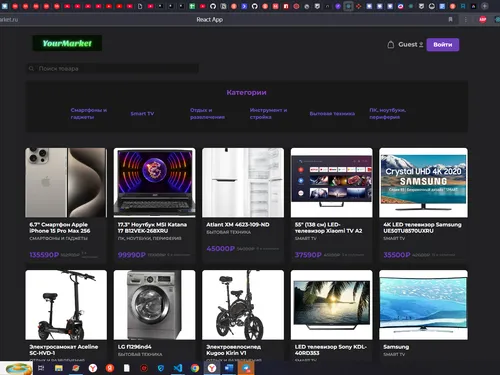Click the ABP adblock extension icon
Image resolution: width=500 pixels, height=375 pixels.
[483, 20]
